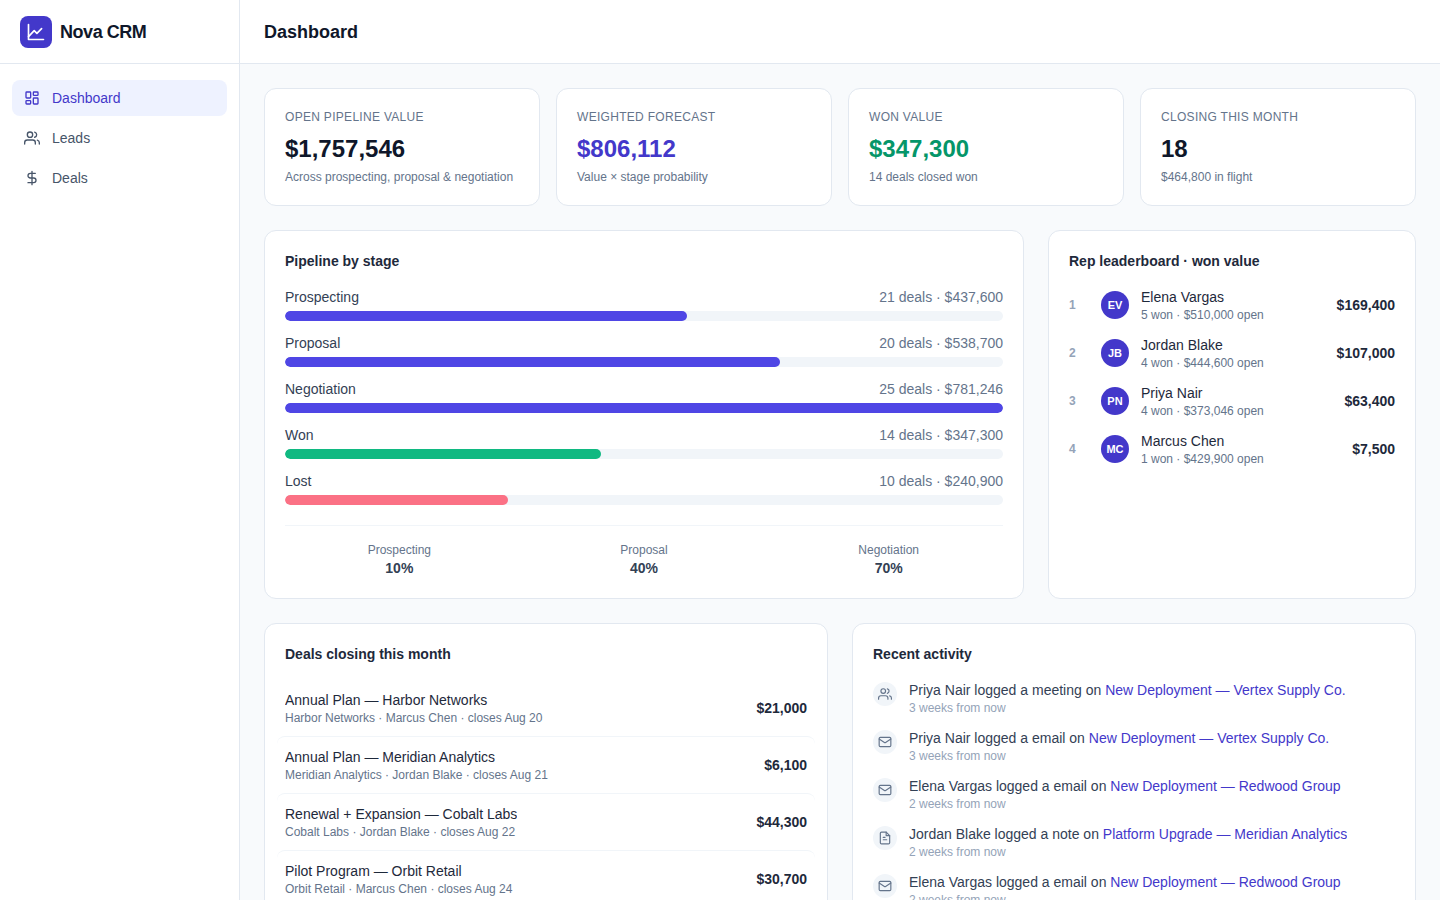Click email icon beside first Elena Vargas activity
1440x900 pixels.
(x=885, y=790)
